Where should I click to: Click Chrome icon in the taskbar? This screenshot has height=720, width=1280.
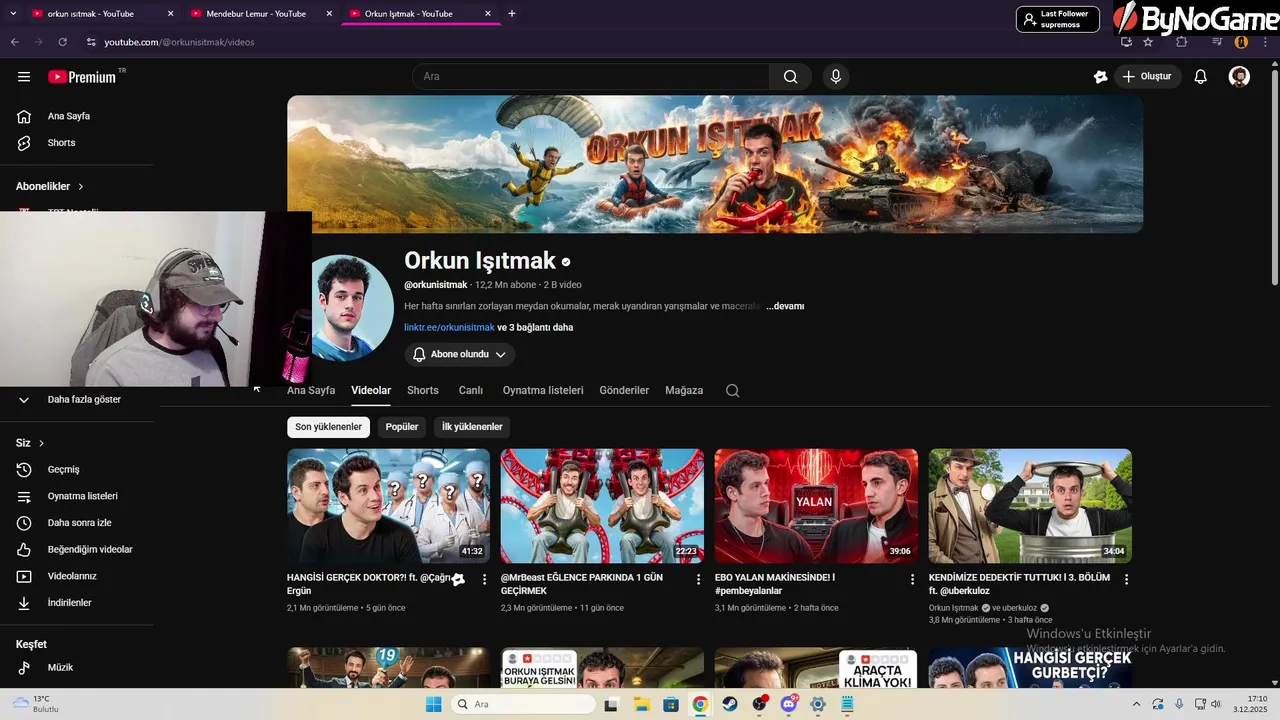[x=700, y=704]
